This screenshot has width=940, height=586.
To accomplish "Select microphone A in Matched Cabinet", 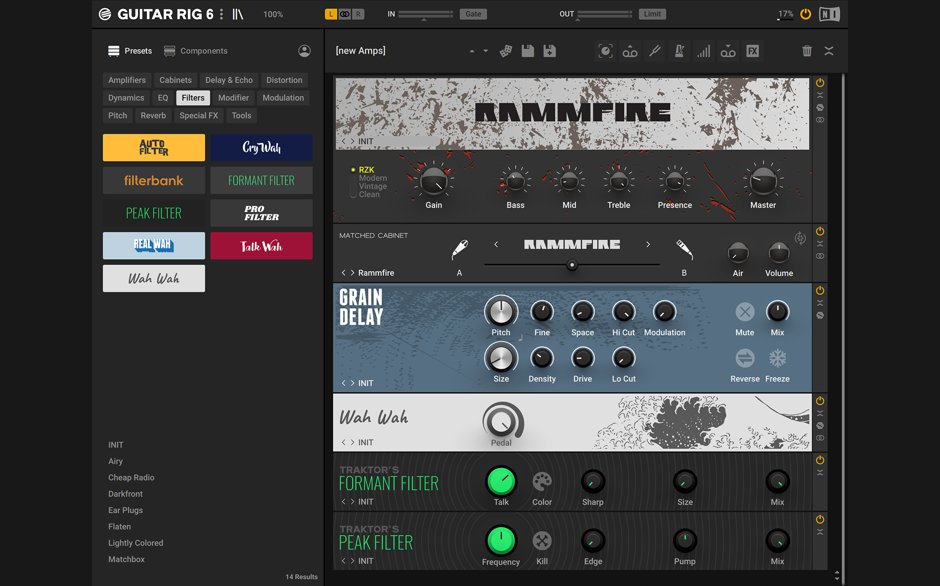I will point(460,250).
